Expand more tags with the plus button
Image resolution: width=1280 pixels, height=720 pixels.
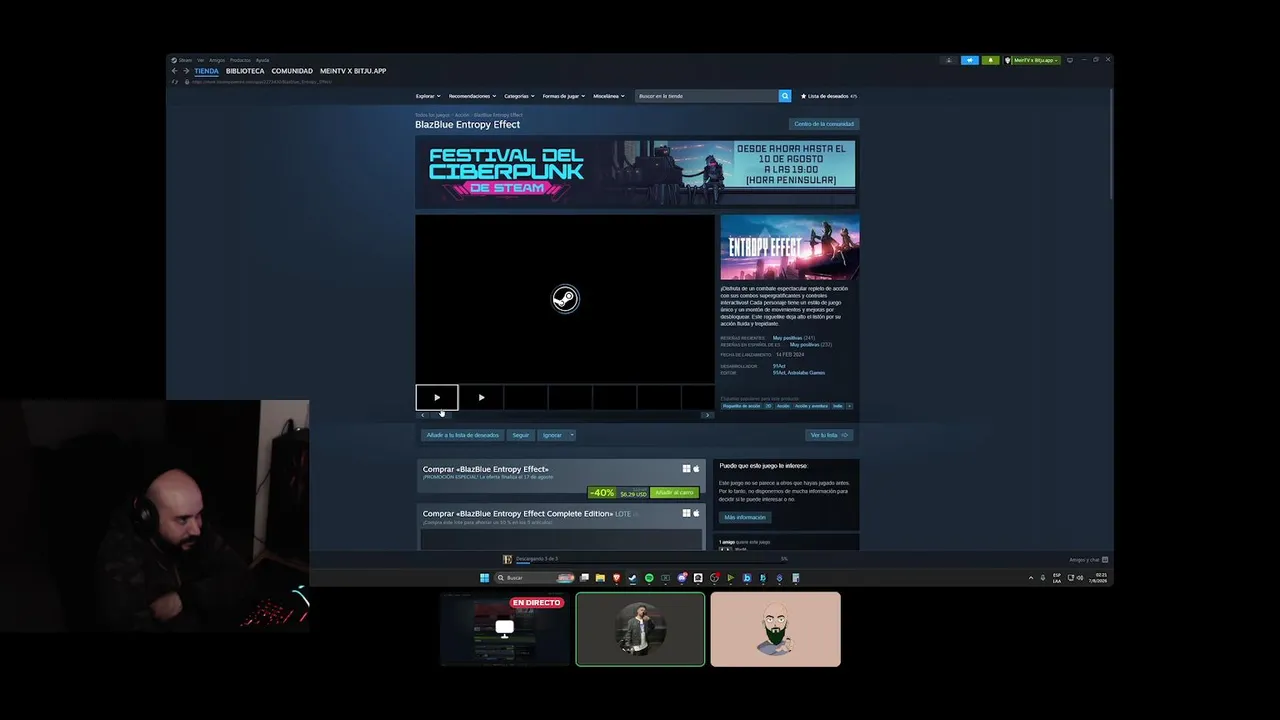[x=849, y=406]
